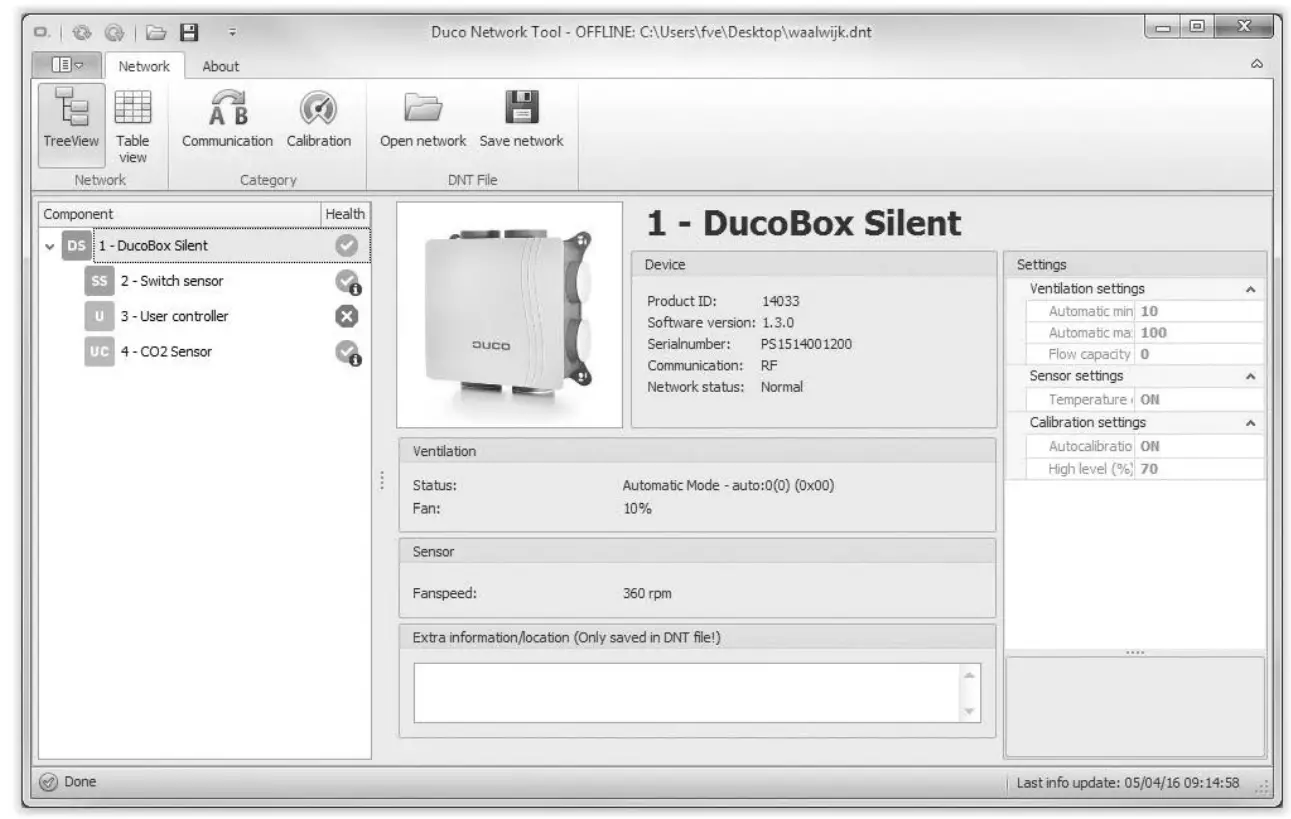Click the DS icon of DucoBox Silent
This screenshot has height=819, width=1291.
tap(76, 246)
